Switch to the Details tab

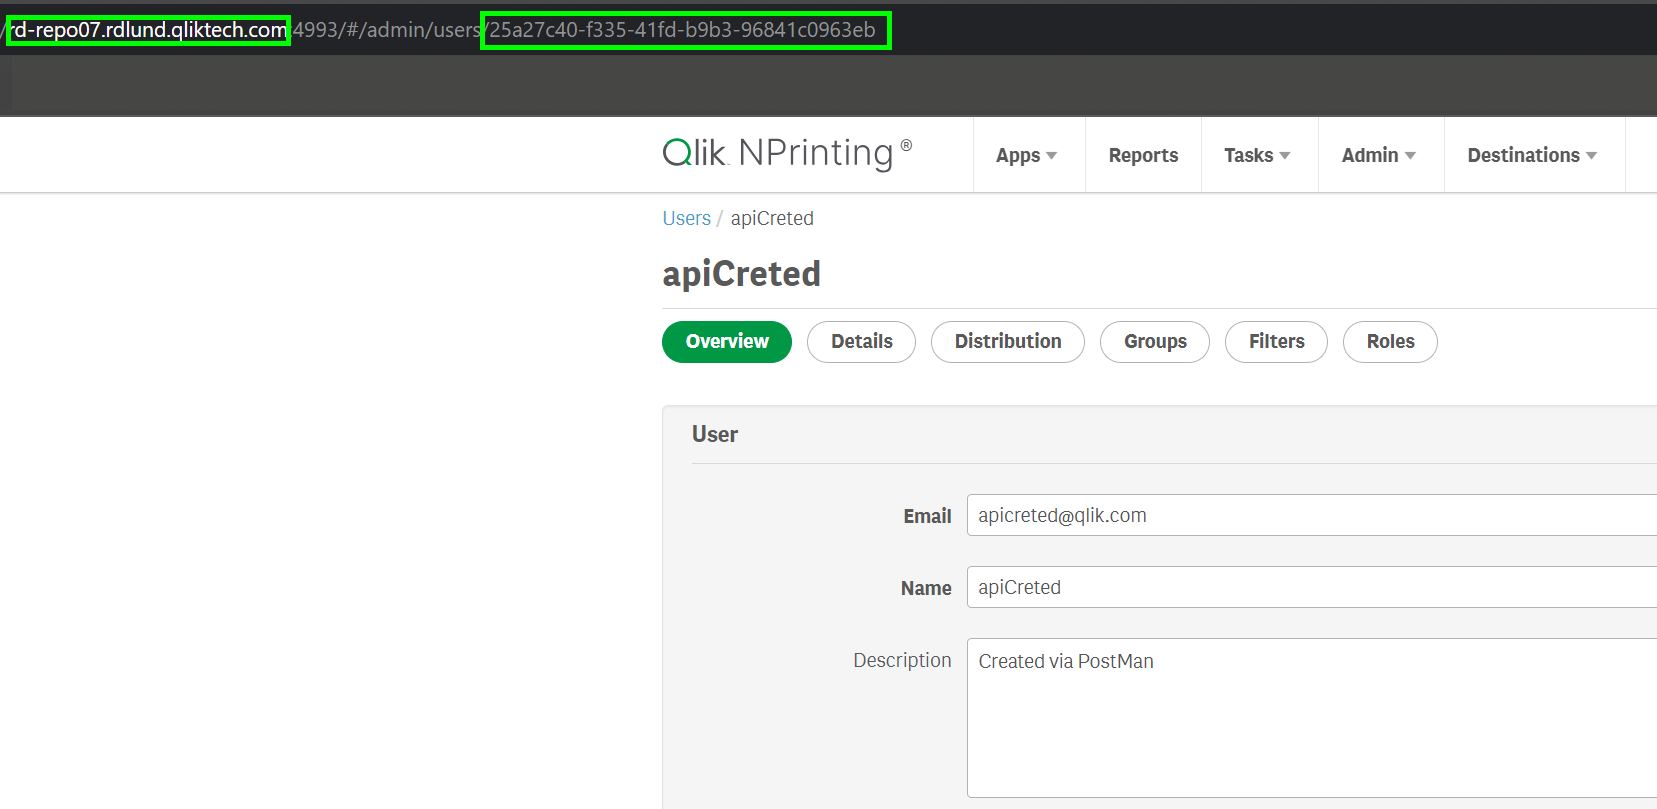pos(861,342)
